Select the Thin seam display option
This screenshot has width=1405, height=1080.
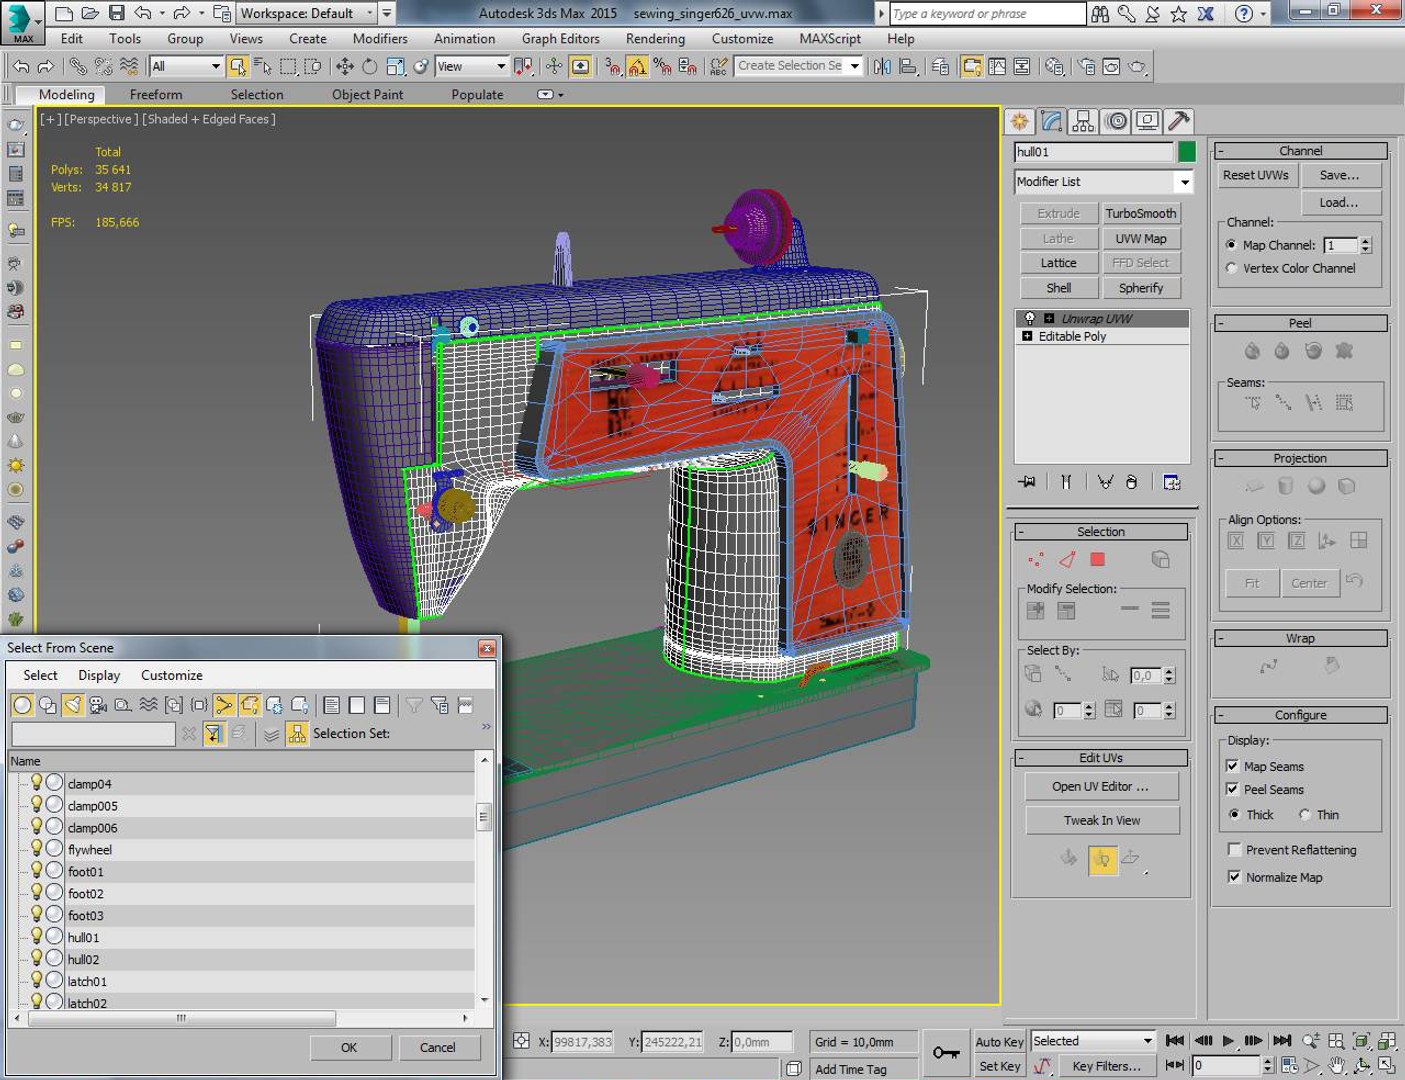tap(1305, 814)
